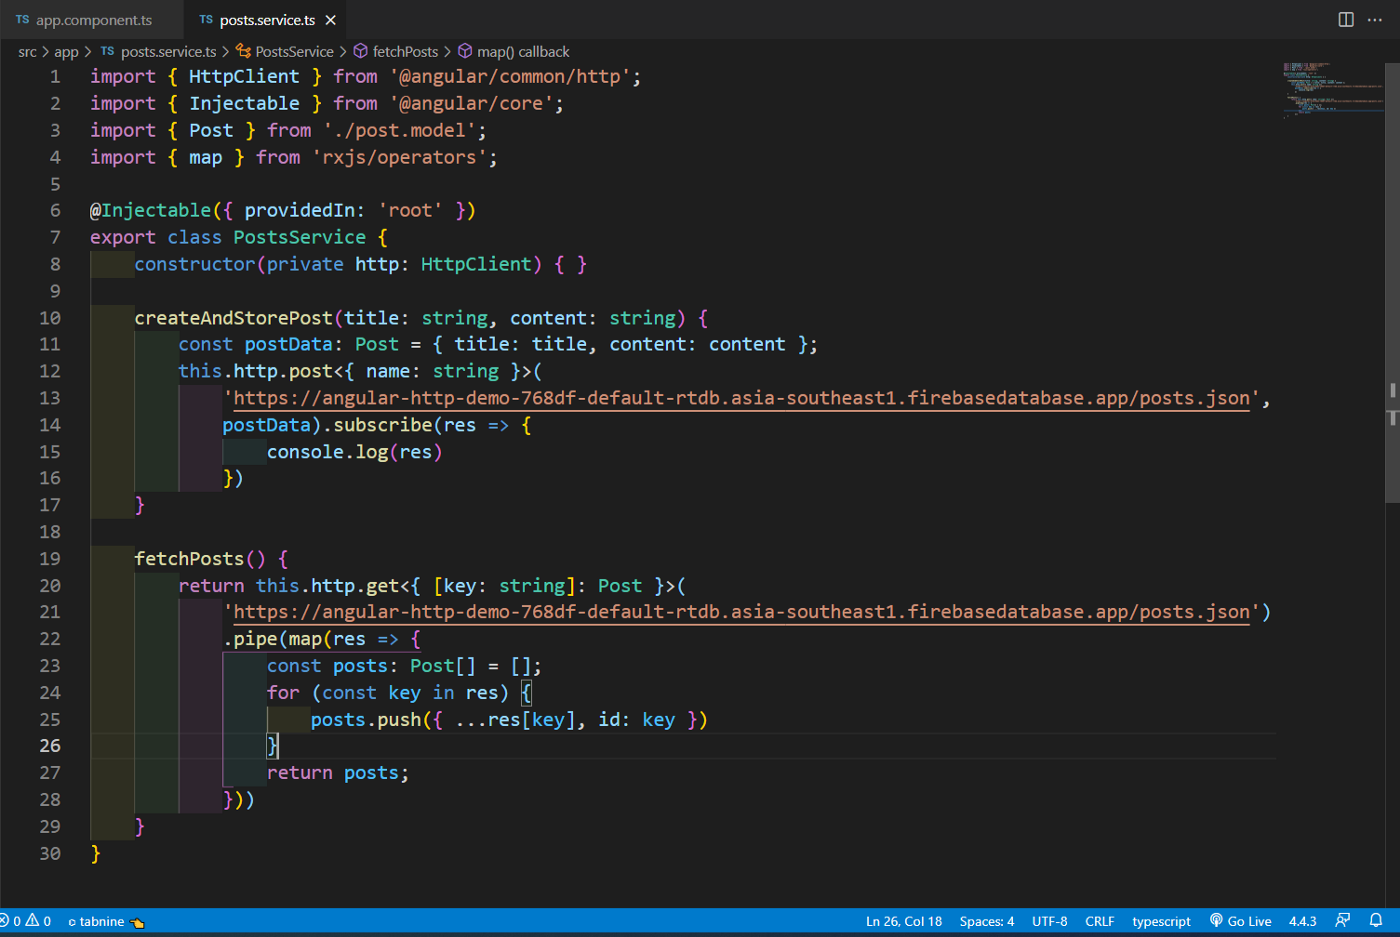Open the More Actions ellipsis menu

tap(1375, 20)
